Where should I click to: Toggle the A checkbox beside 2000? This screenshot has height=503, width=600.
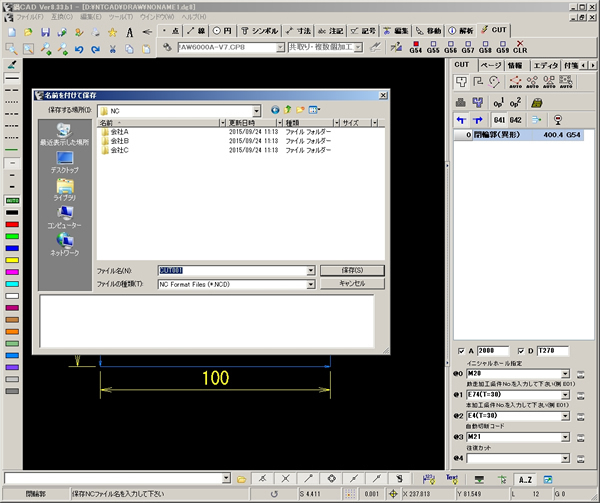pyautogui.click(x=461, y=351)
